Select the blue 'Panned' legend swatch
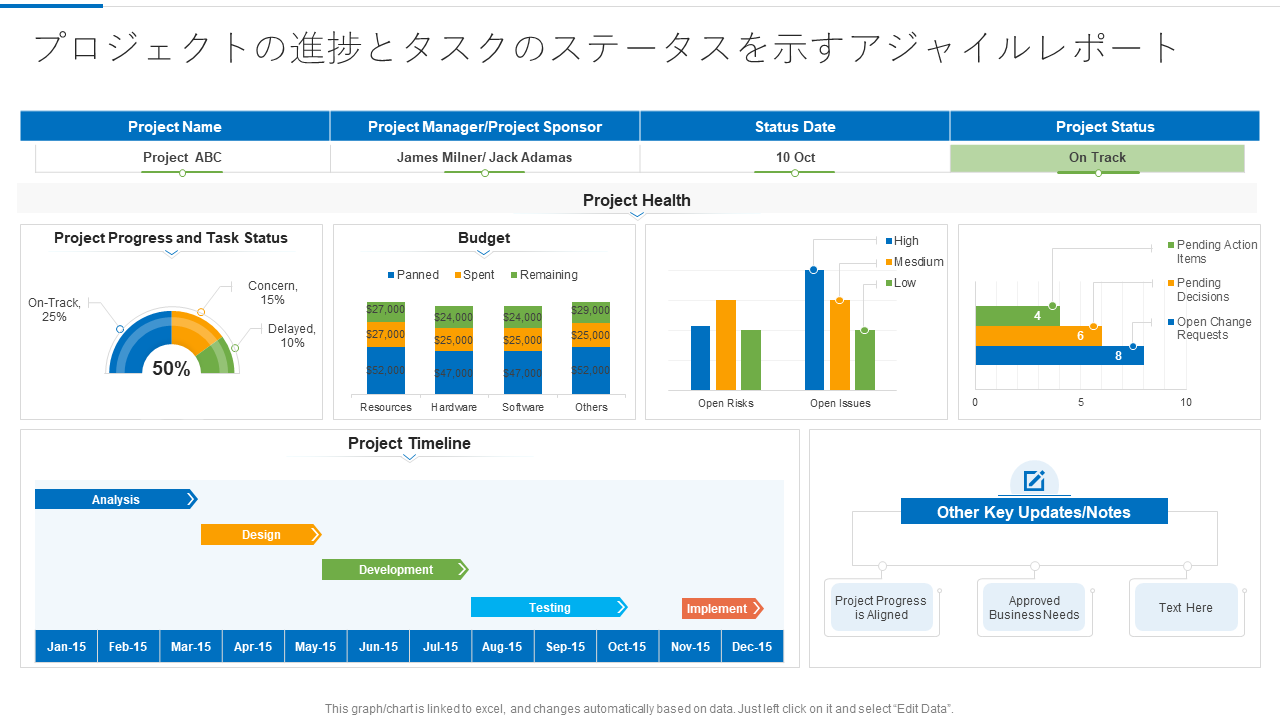The image size is (1280, 720). point(391,275)
